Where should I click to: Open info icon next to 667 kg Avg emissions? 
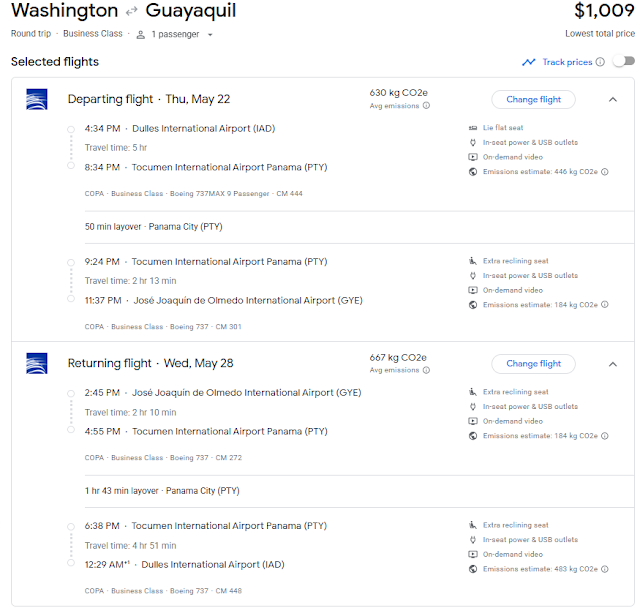click(x=426, y=370)
